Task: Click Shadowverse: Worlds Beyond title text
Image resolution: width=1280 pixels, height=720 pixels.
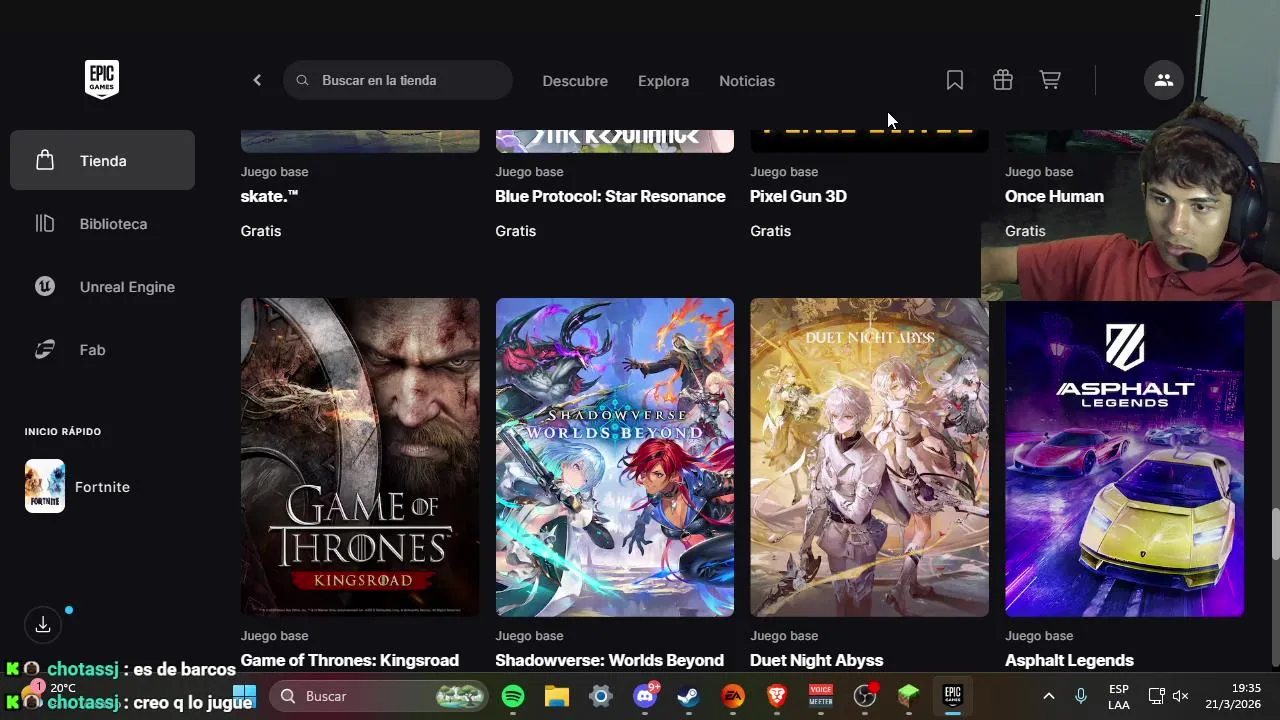Action: click(609, 660)
